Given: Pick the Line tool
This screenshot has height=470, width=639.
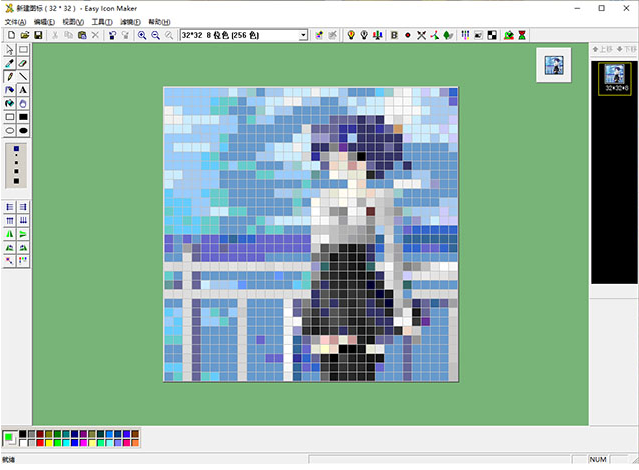Looking at the screenshot, I should 23,76.
